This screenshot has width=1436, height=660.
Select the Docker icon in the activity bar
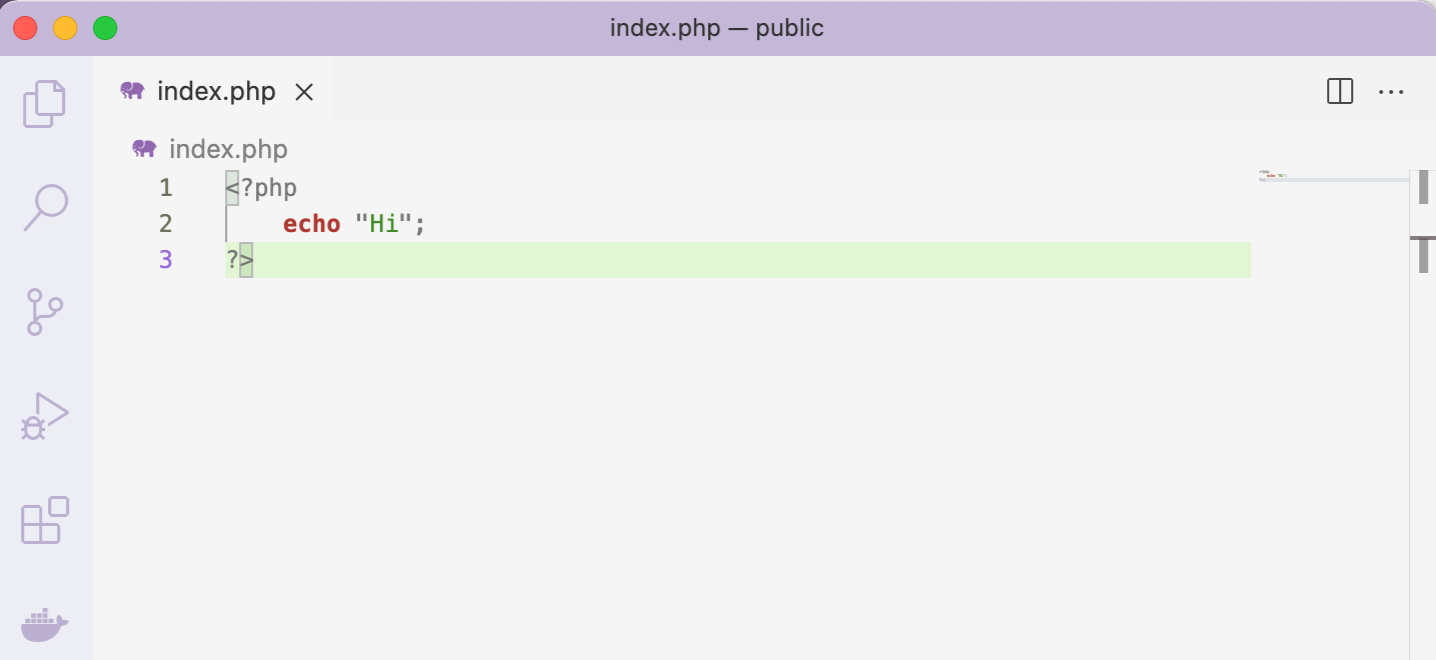click(x=45, y=624)
